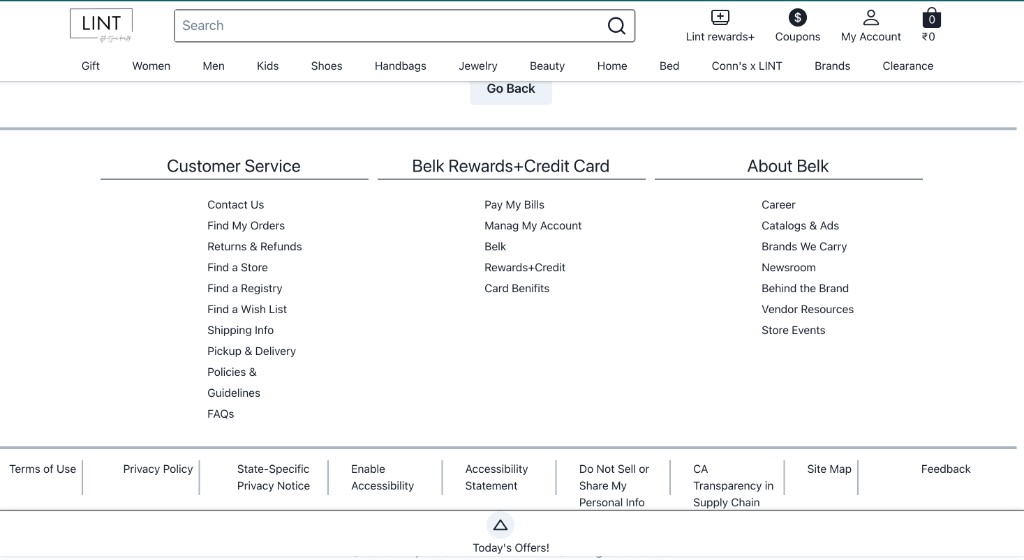1024x560 pixels.
Task: Open Shipping Info link
Action: coord(240,330)
